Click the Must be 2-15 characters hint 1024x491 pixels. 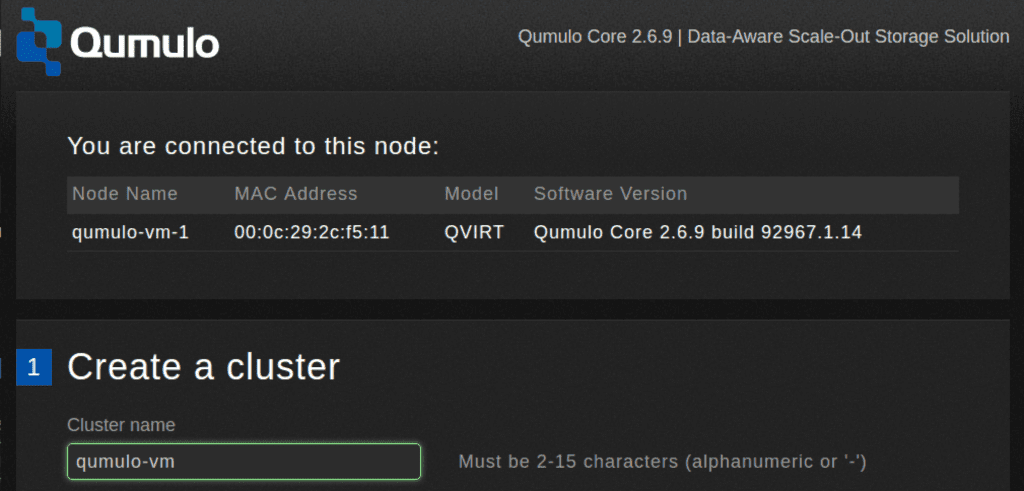pos(662,462)
